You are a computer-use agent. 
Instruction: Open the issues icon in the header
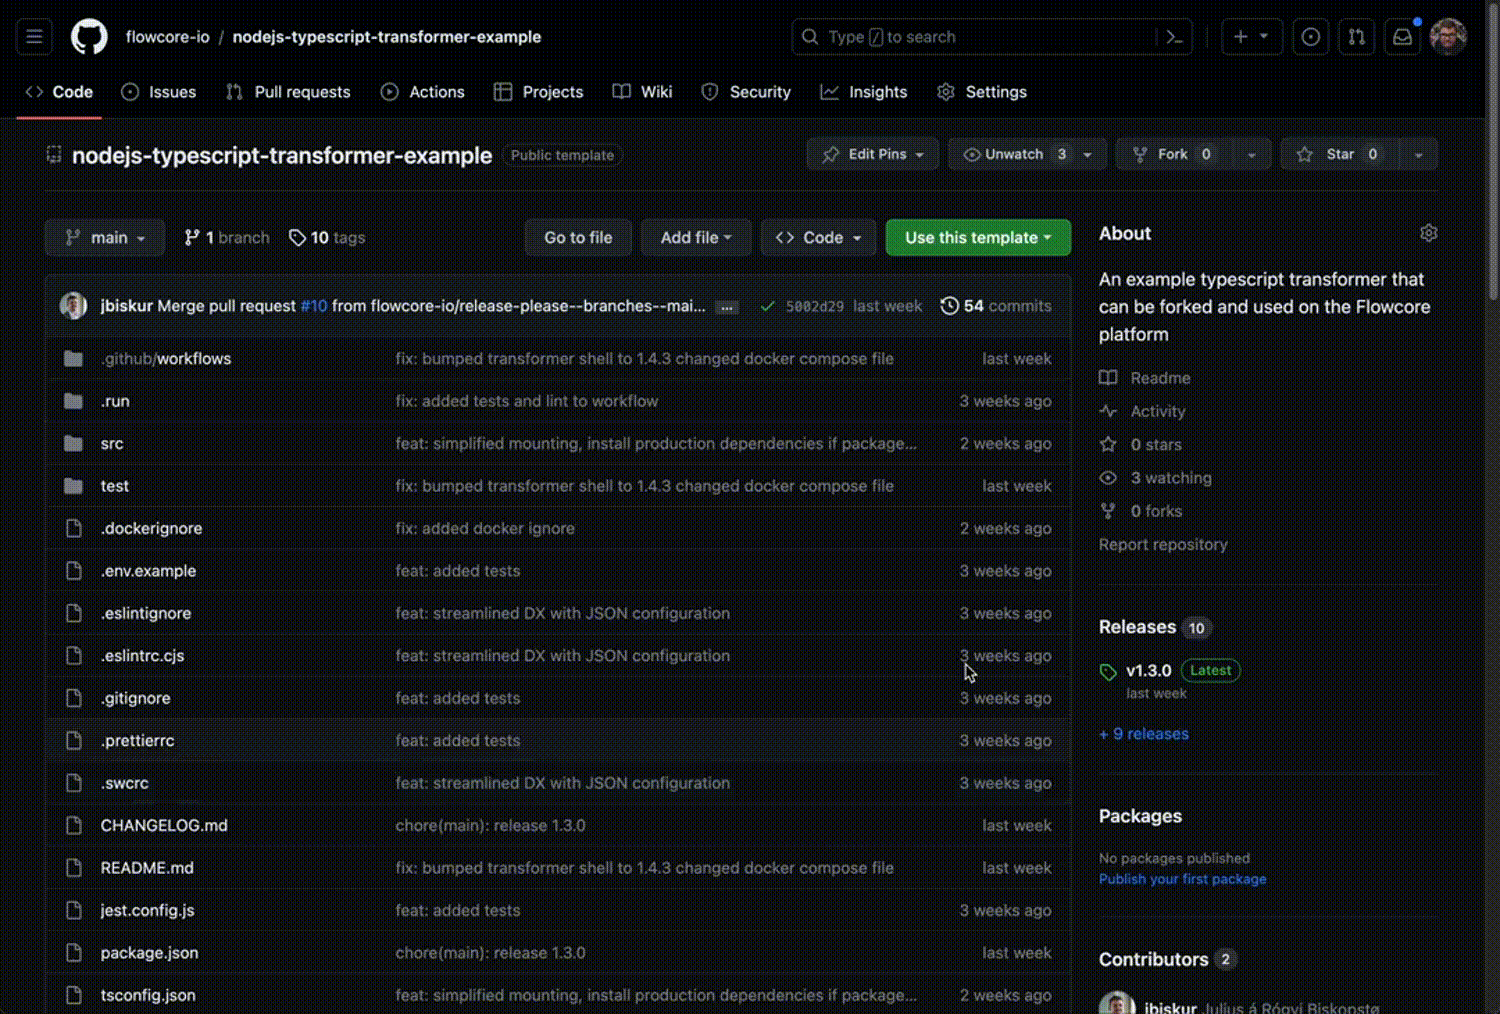(1310, 37)
